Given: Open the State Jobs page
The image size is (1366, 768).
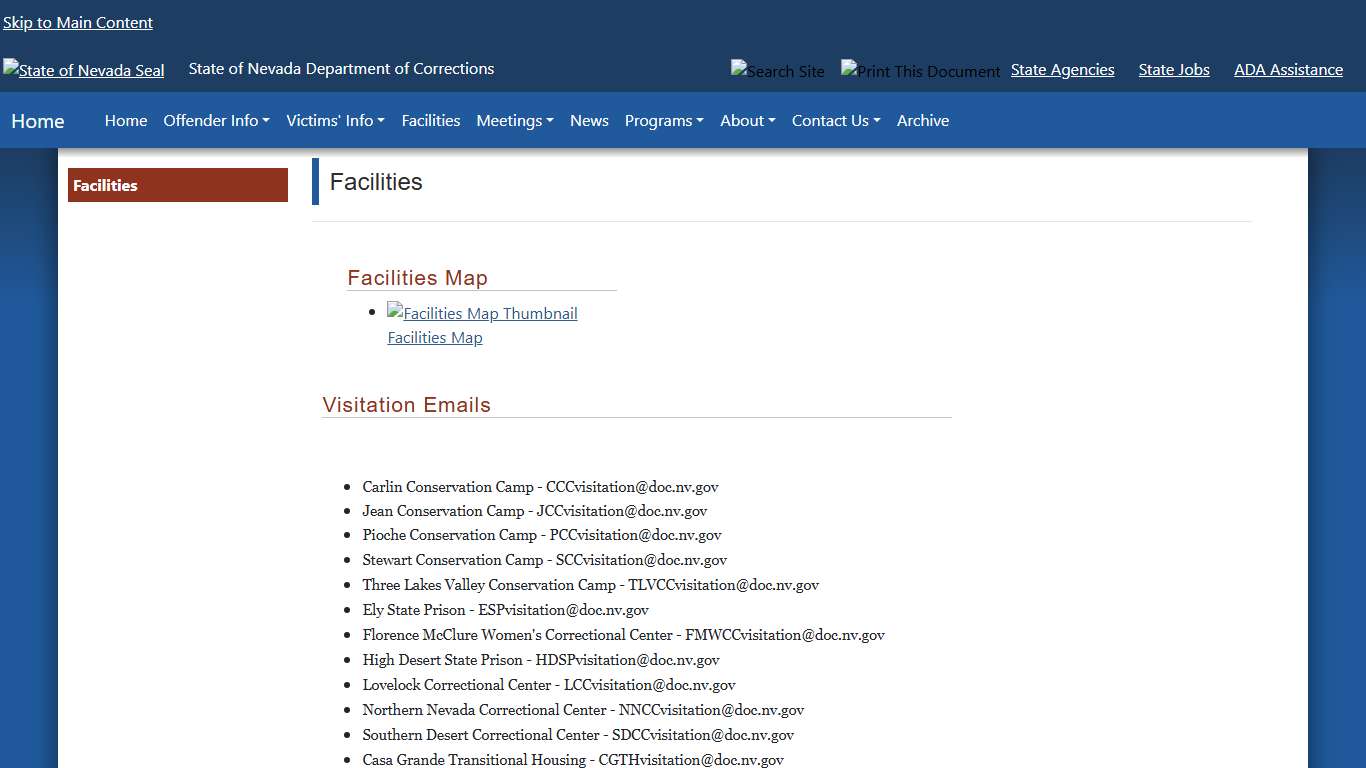Looking at the screenshot, I should point(1173,69).
